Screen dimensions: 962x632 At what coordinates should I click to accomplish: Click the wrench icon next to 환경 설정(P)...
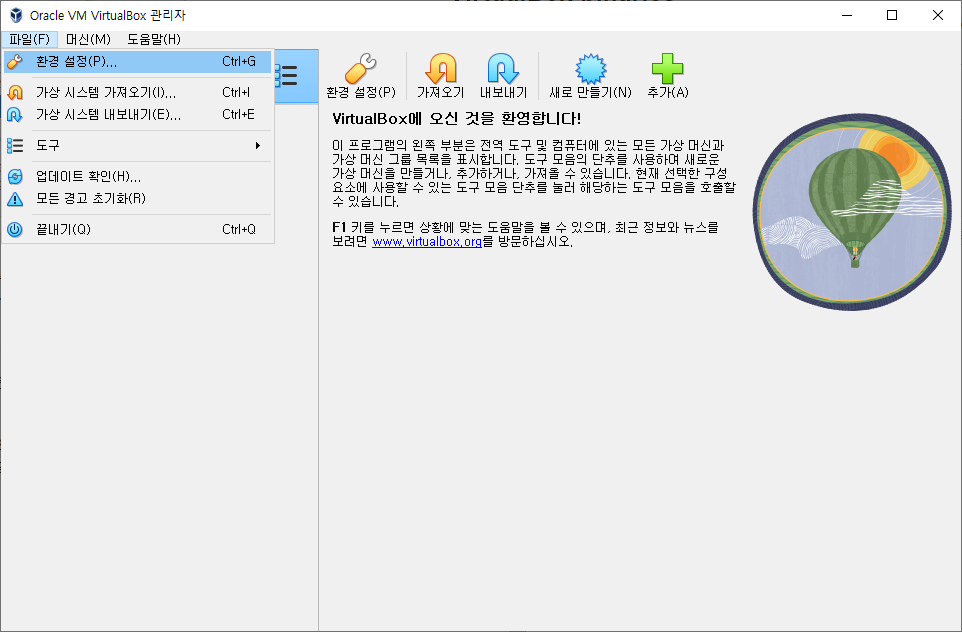(15, 61)
